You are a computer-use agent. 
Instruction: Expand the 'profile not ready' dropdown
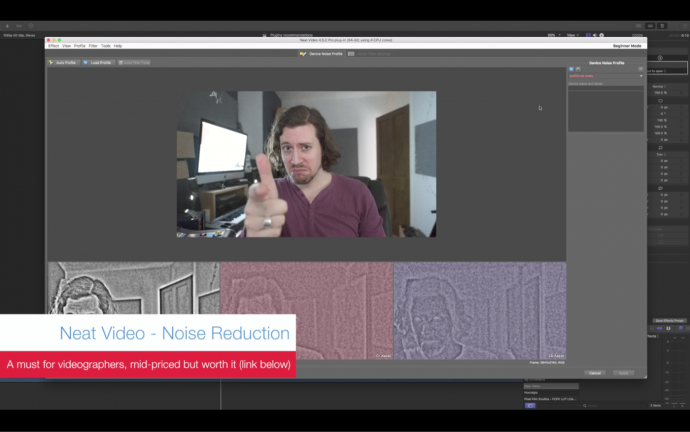tap(606, 76)
